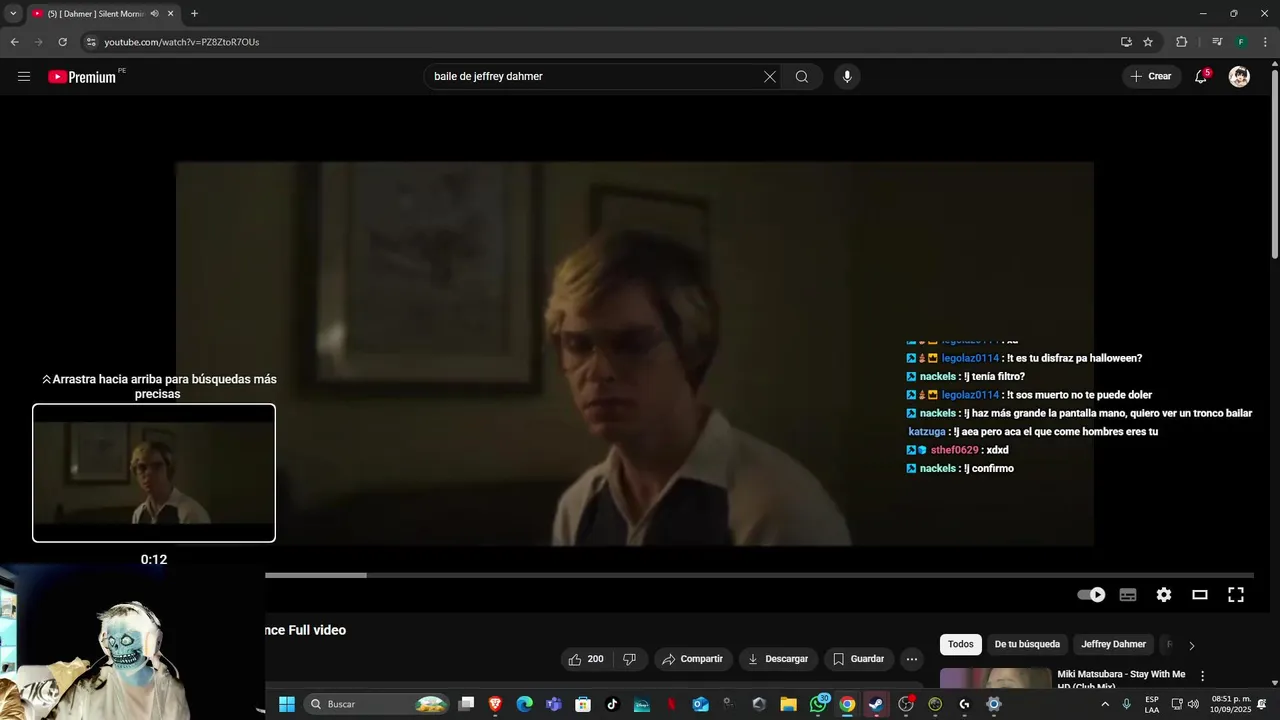
Task: Open File Explorer from taskbar
Action: tap(788, 704)
